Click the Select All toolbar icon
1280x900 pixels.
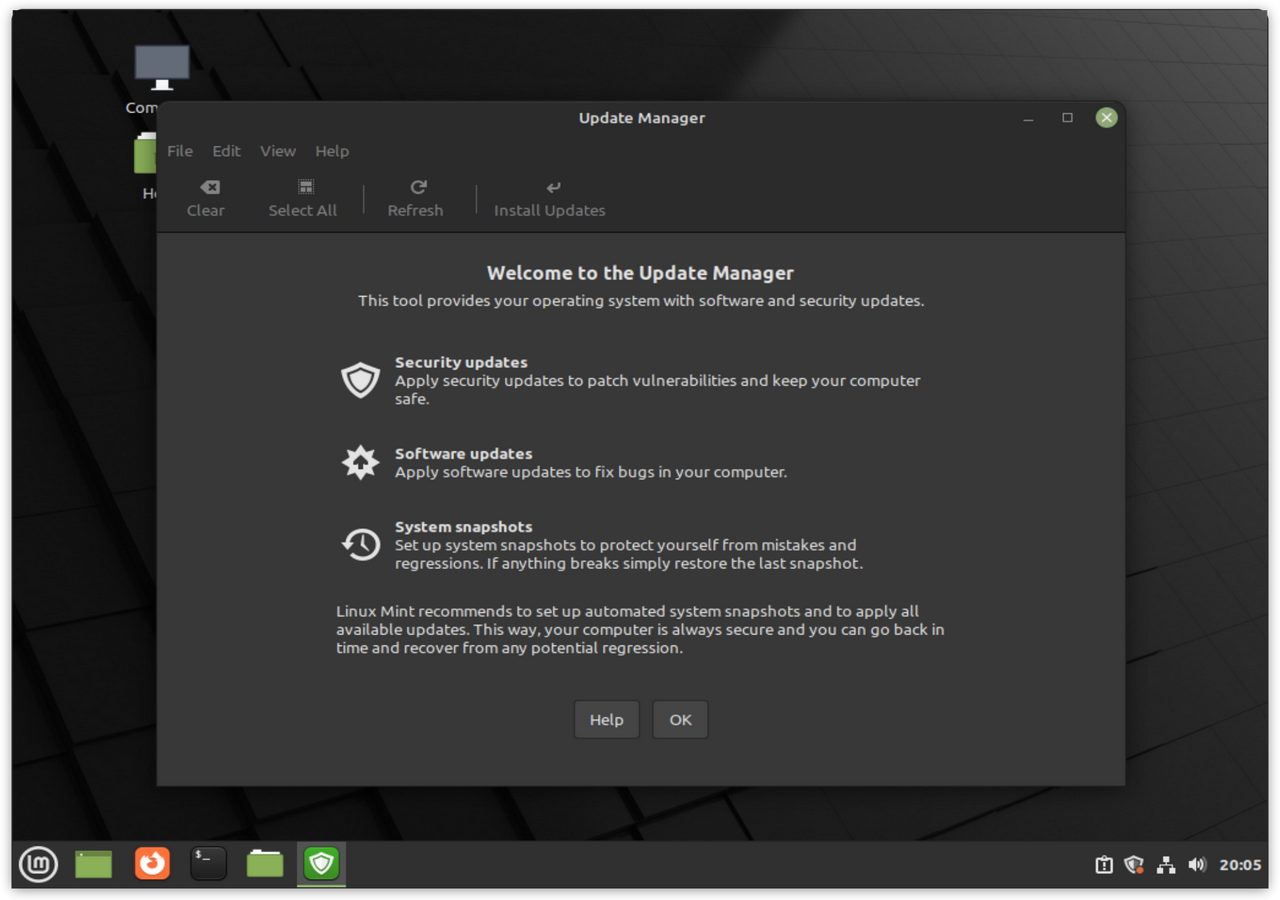click(x=305, y=188)
